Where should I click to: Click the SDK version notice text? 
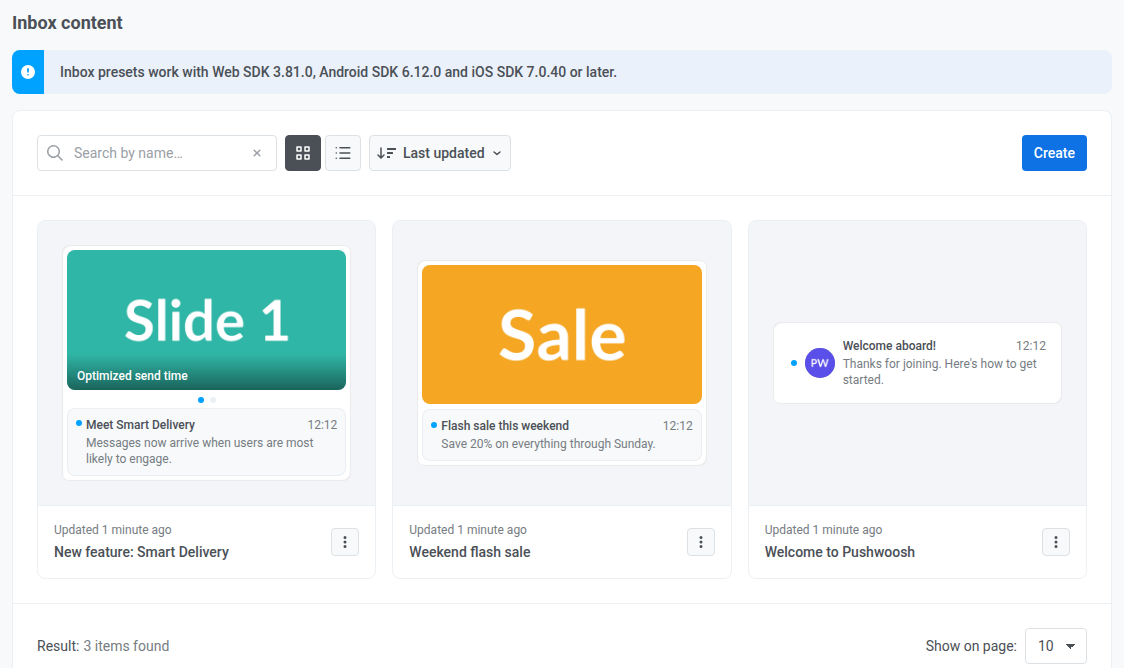point(338,72)
